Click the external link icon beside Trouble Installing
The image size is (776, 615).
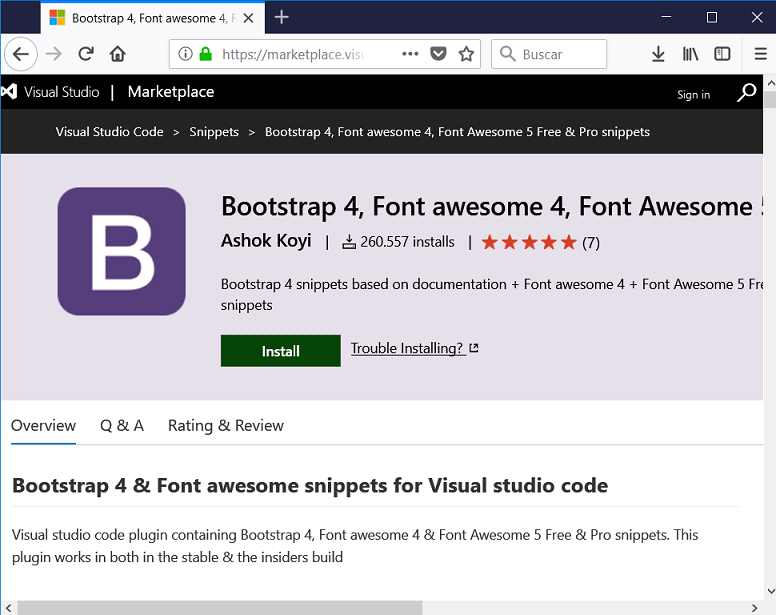coord(474,348)
